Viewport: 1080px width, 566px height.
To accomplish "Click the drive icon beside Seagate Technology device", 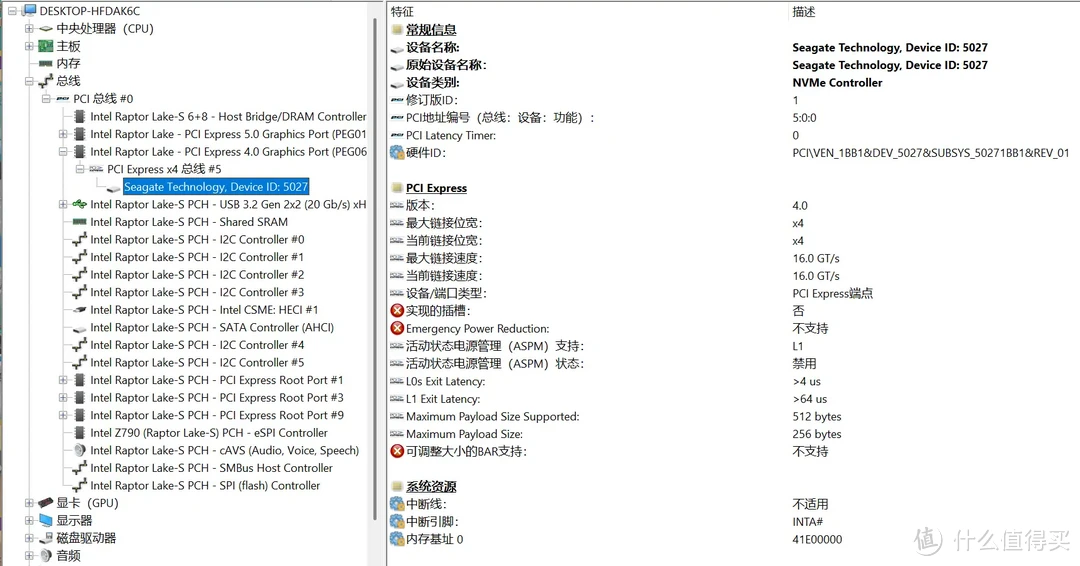I will click(x=113, y=187).
